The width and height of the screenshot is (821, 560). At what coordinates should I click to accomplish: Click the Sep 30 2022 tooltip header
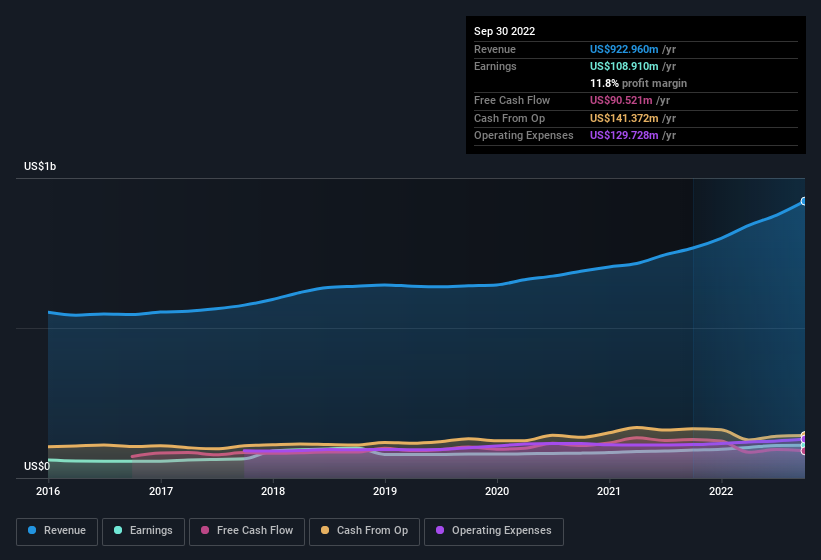504,31
